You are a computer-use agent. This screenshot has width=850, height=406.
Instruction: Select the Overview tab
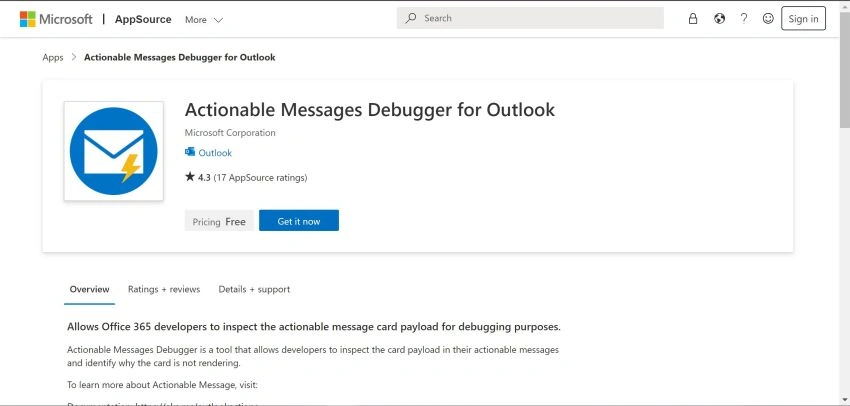click(x=89, y=289)
